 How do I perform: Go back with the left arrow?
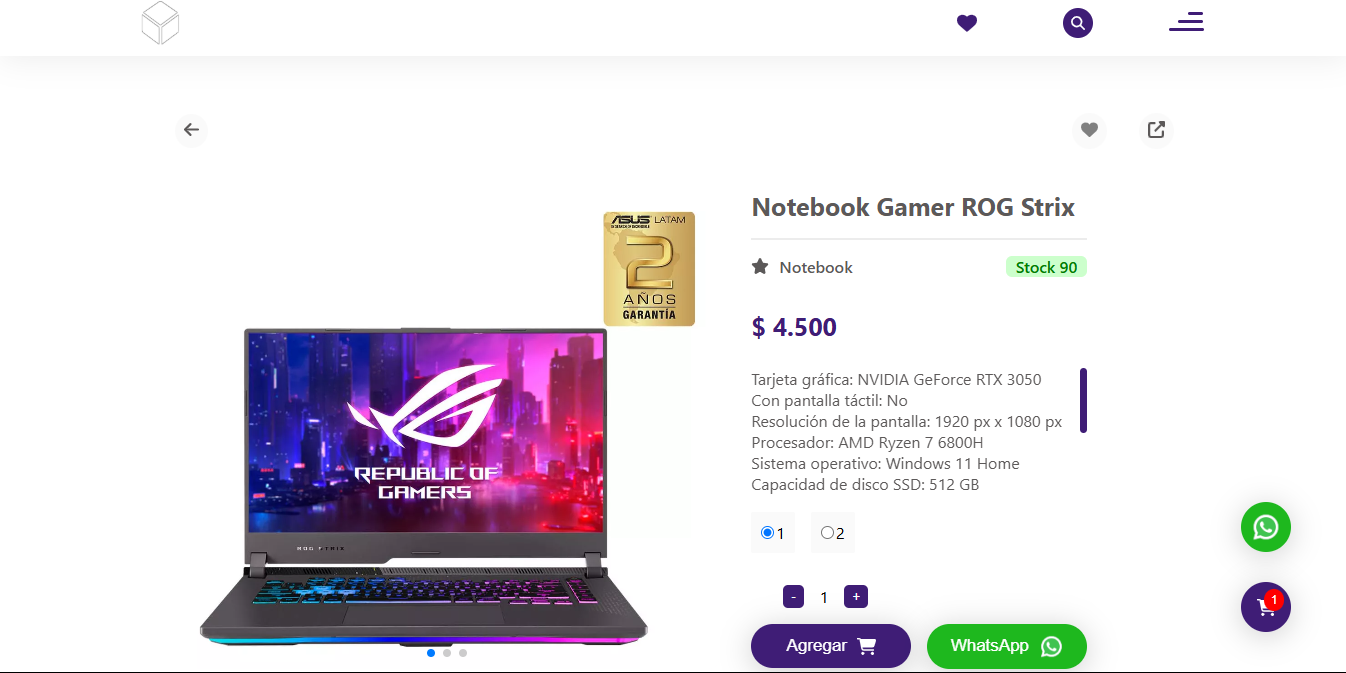[x=191, y=129]
